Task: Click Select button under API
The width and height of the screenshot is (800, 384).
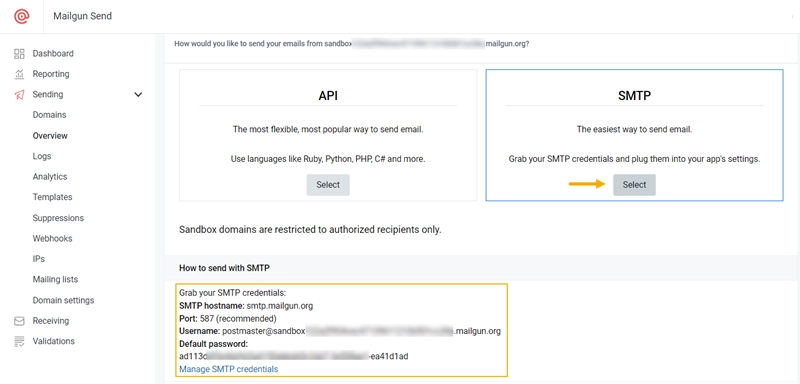Action: pyautogui.click(x=328, y=185)
